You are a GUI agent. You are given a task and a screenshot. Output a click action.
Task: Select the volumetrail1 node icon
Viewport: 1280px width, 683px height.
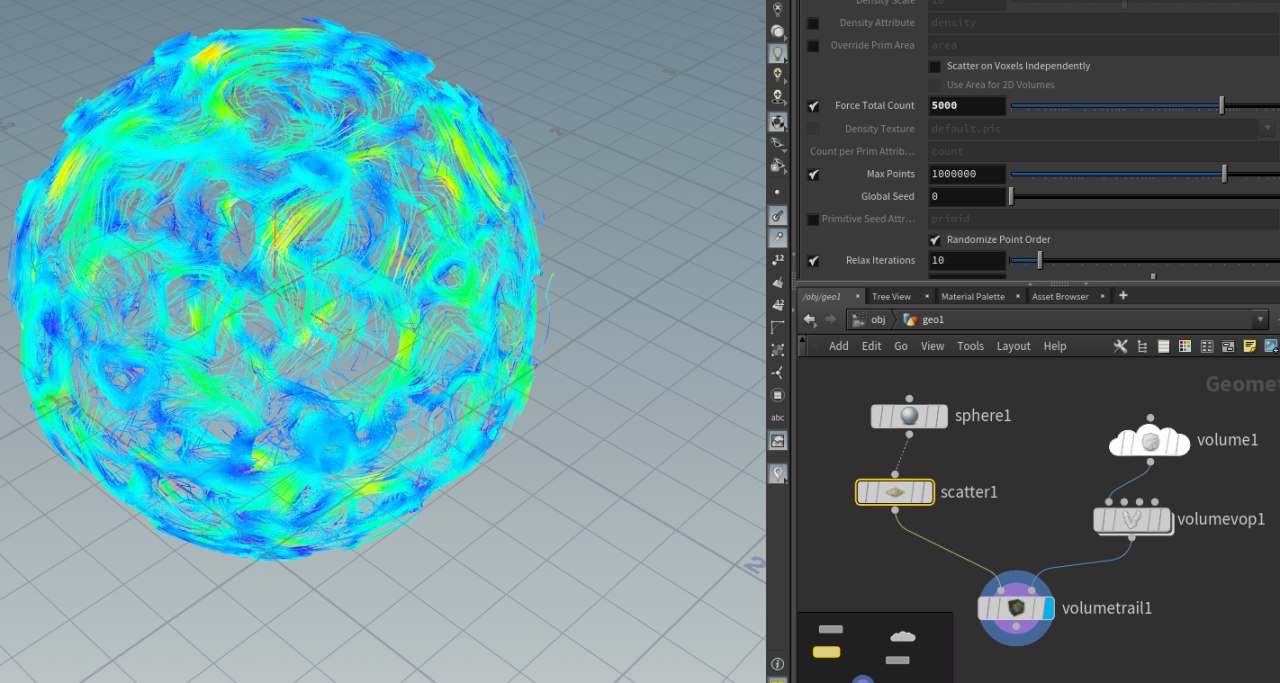pyautogui.click(x=1016, y=607)
